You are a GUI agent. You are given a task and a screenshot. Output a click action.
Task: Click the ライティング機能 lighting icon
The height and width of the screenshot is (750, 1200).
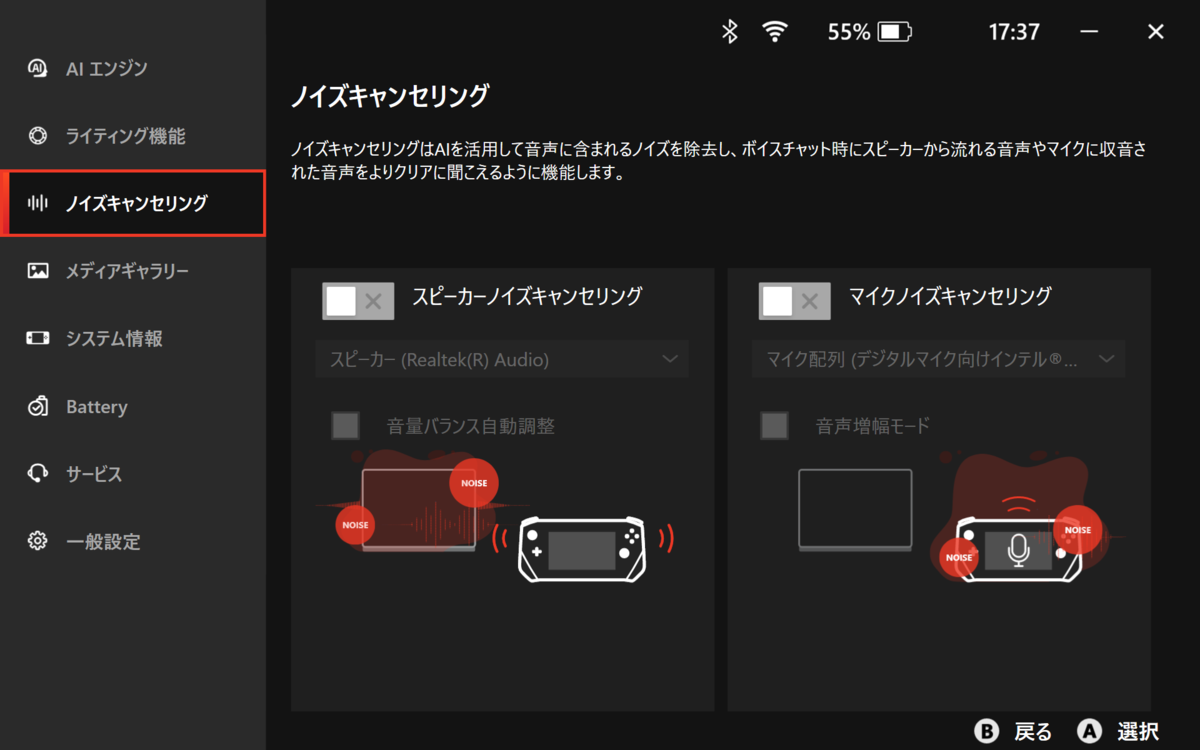(38, 136)
